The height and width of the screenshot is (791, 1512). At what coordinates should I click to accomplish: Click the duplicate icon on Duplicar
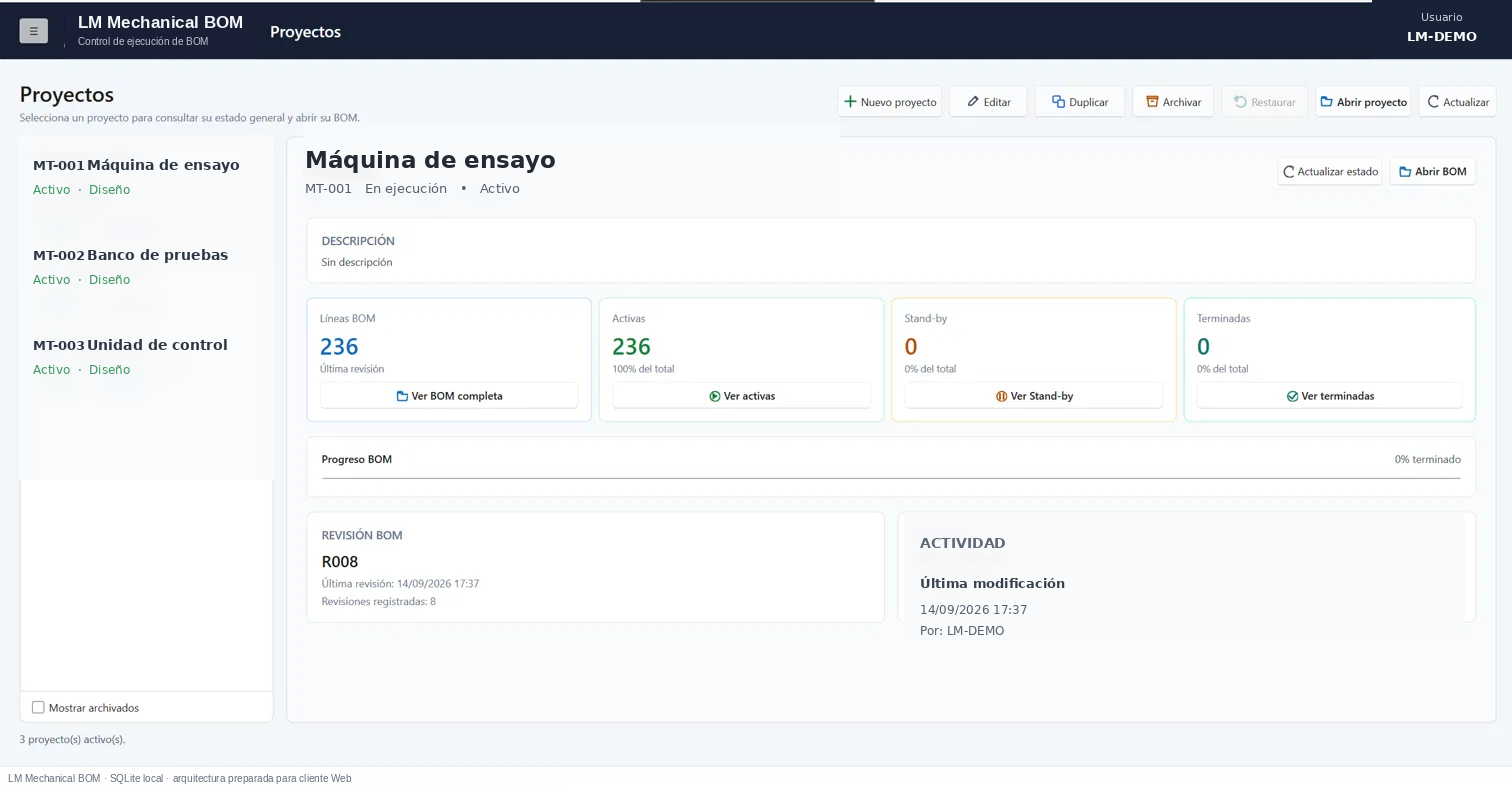[1058, 101]
